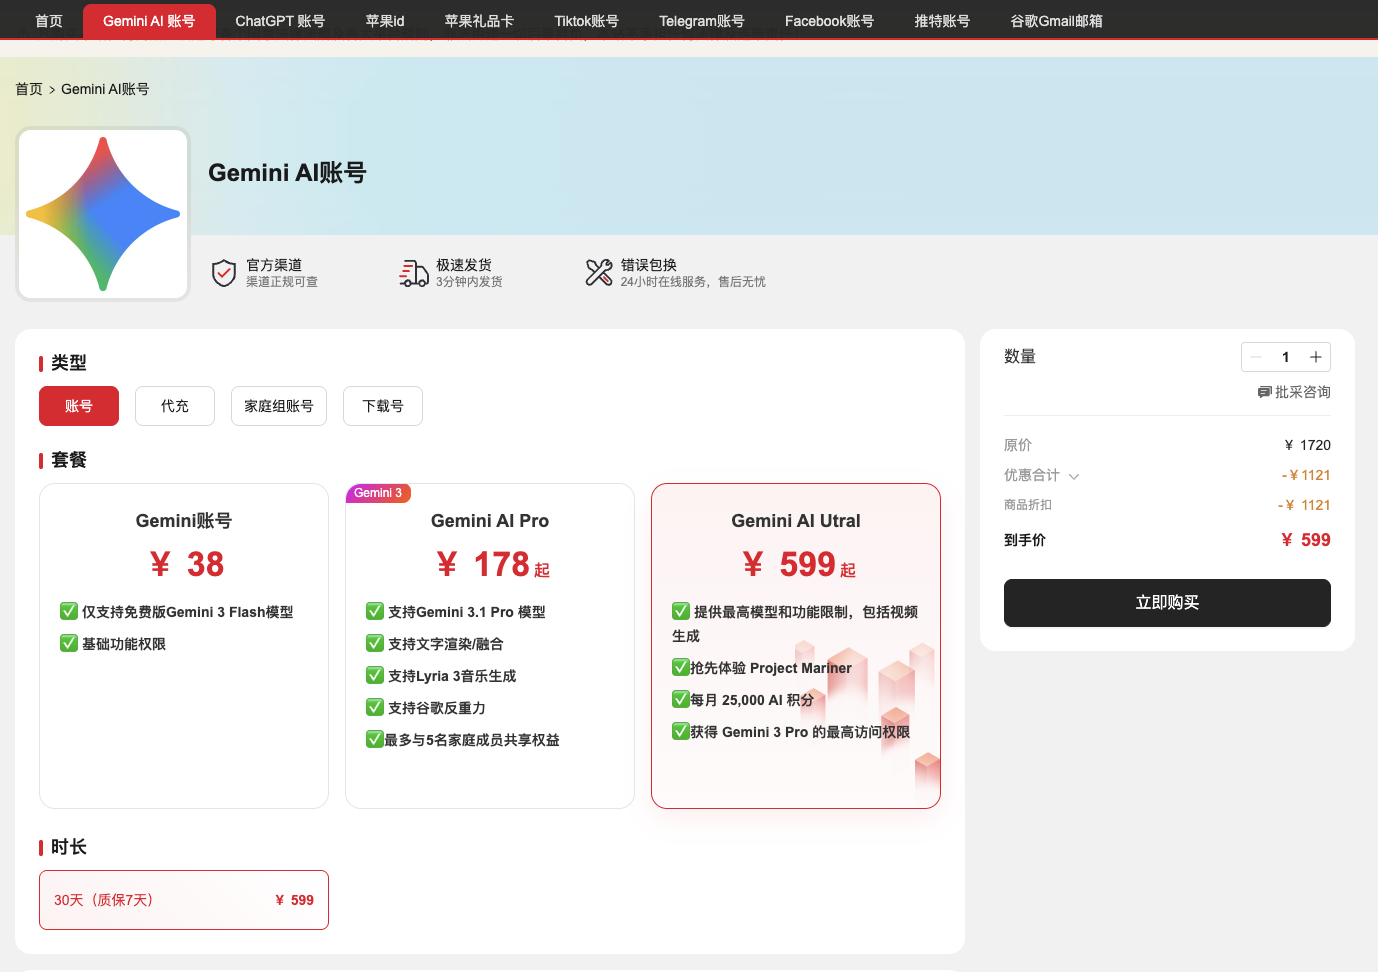
Task: Click the fast delivery truck icon
Action: click(x=414, y=272)
